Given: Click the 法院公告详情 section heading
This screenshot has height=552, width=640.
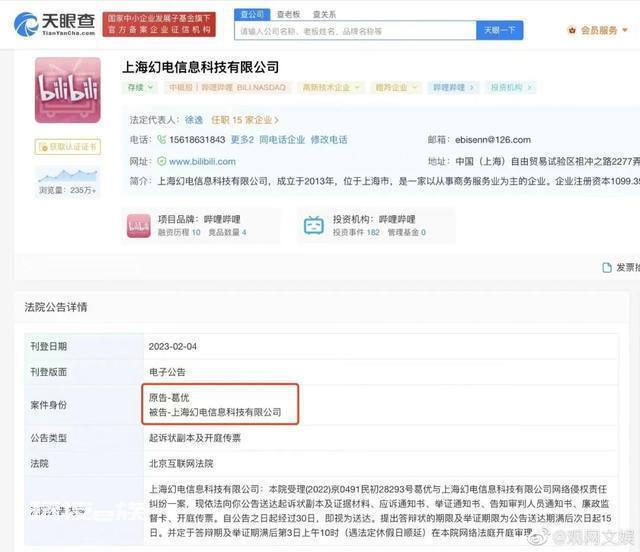Looking at the screenshot, I should coord(56,307).
